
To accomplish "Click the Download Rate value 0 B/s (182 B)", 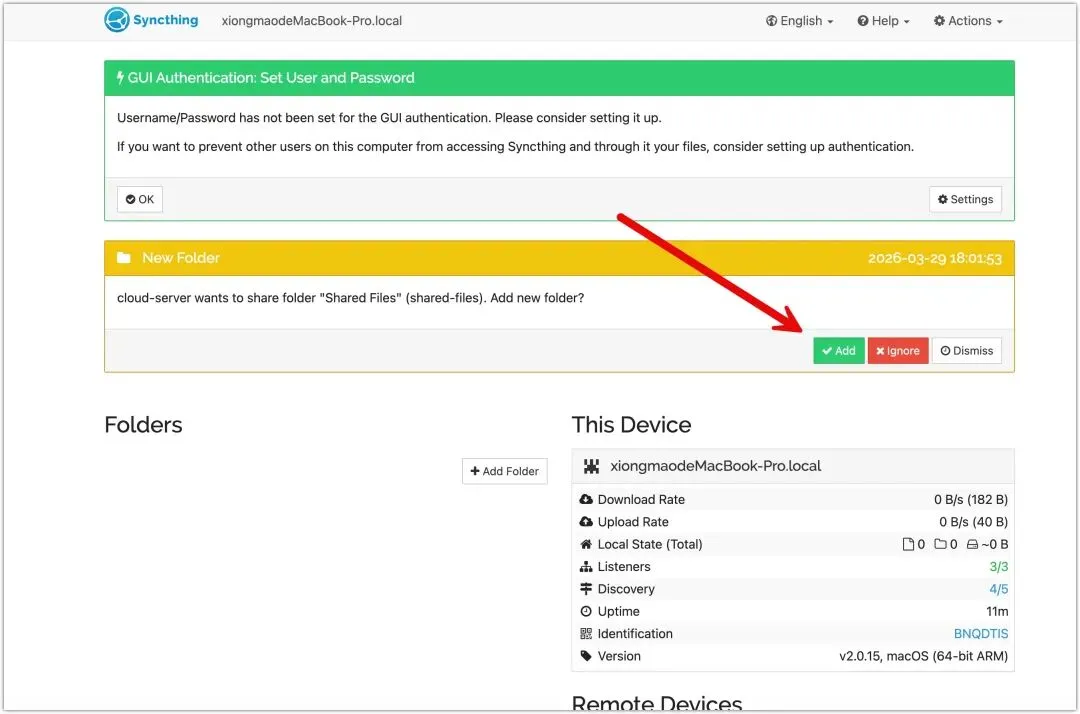I will click(970, 499).
